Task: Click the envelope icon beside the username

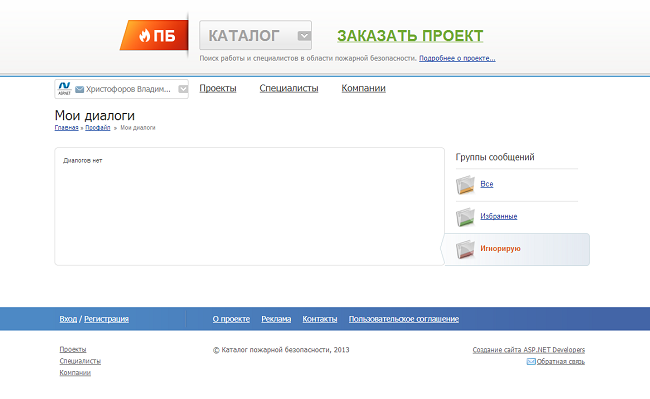Action: 80,89
